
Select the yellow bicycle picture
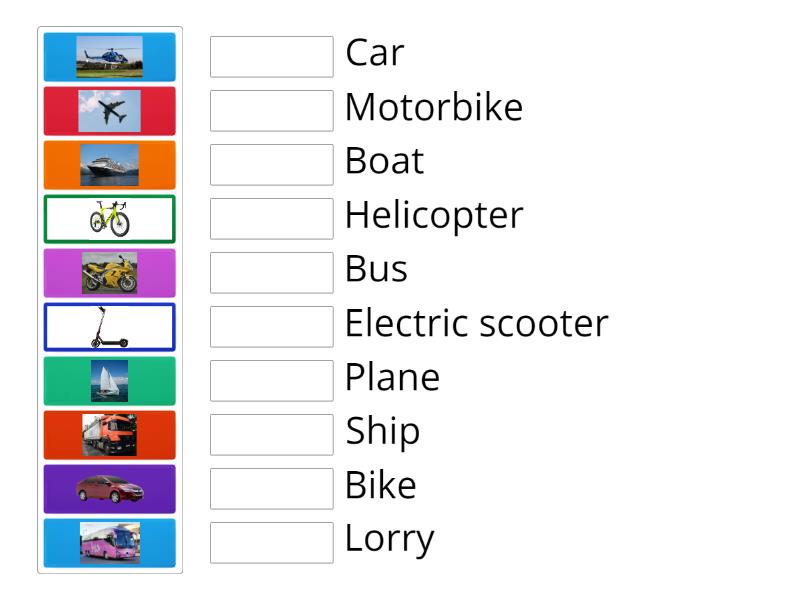point(109,218)
